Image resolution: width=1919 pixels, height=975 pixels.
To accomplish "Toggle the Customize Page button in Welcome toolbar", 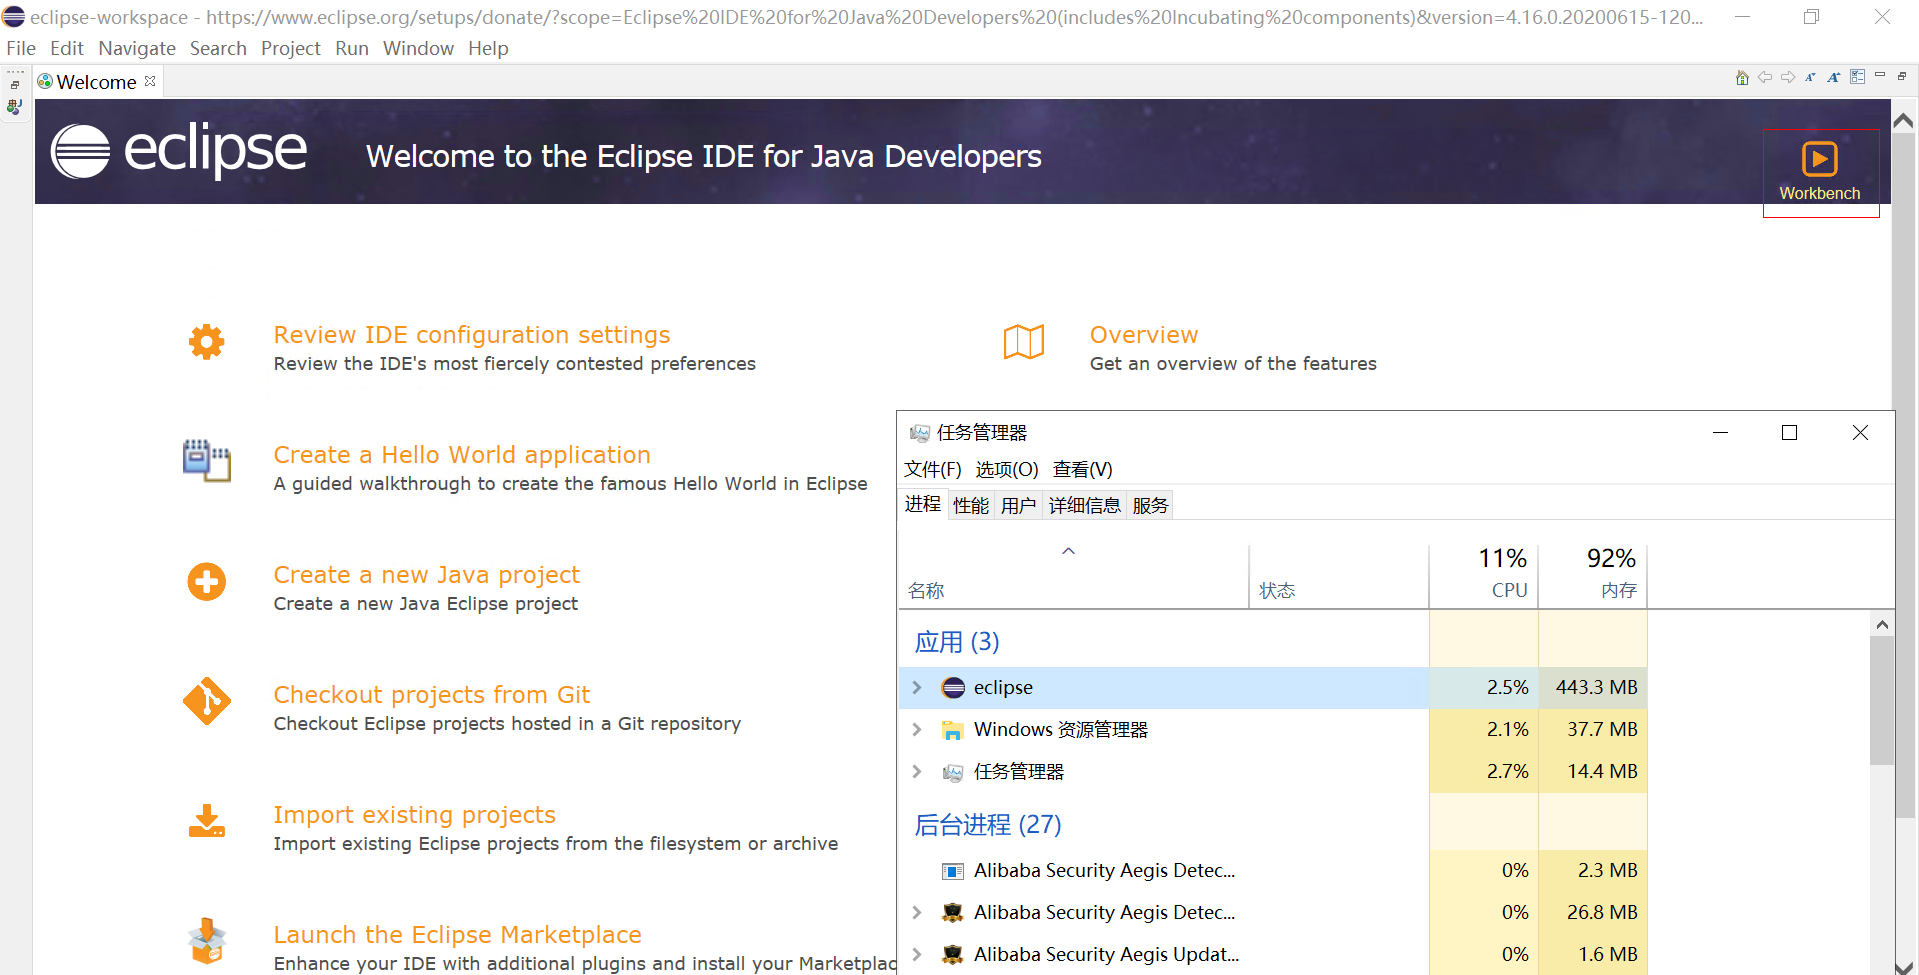I will 1857,78.
